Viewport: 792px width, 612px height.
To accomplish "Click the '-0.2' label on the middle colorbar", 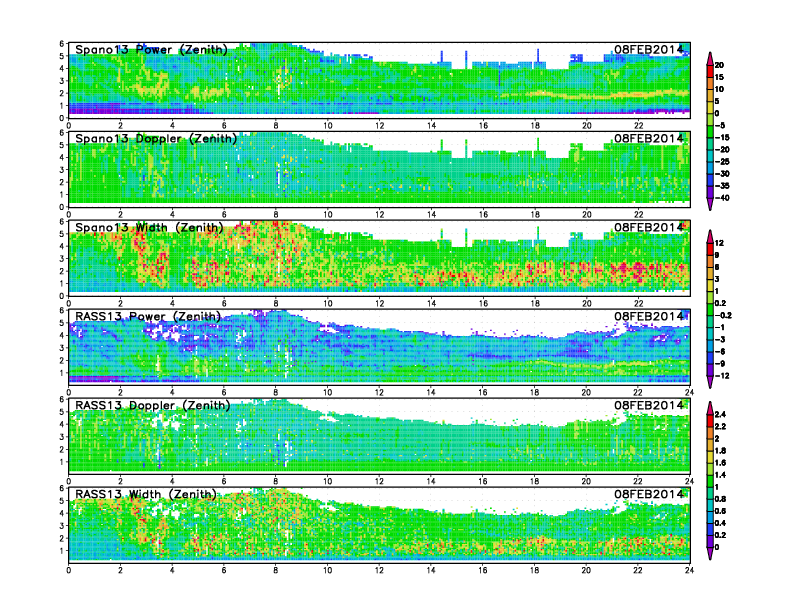I will [723, 316].
